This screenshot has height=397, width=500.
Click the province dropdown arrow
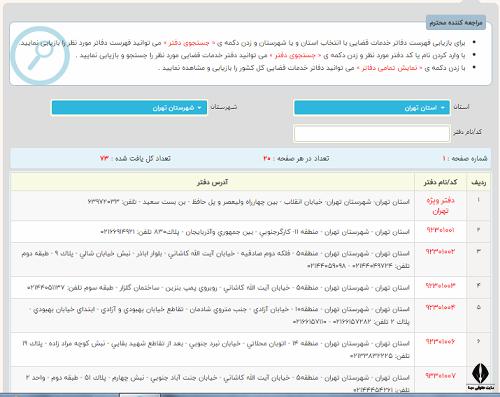point(443,108)
